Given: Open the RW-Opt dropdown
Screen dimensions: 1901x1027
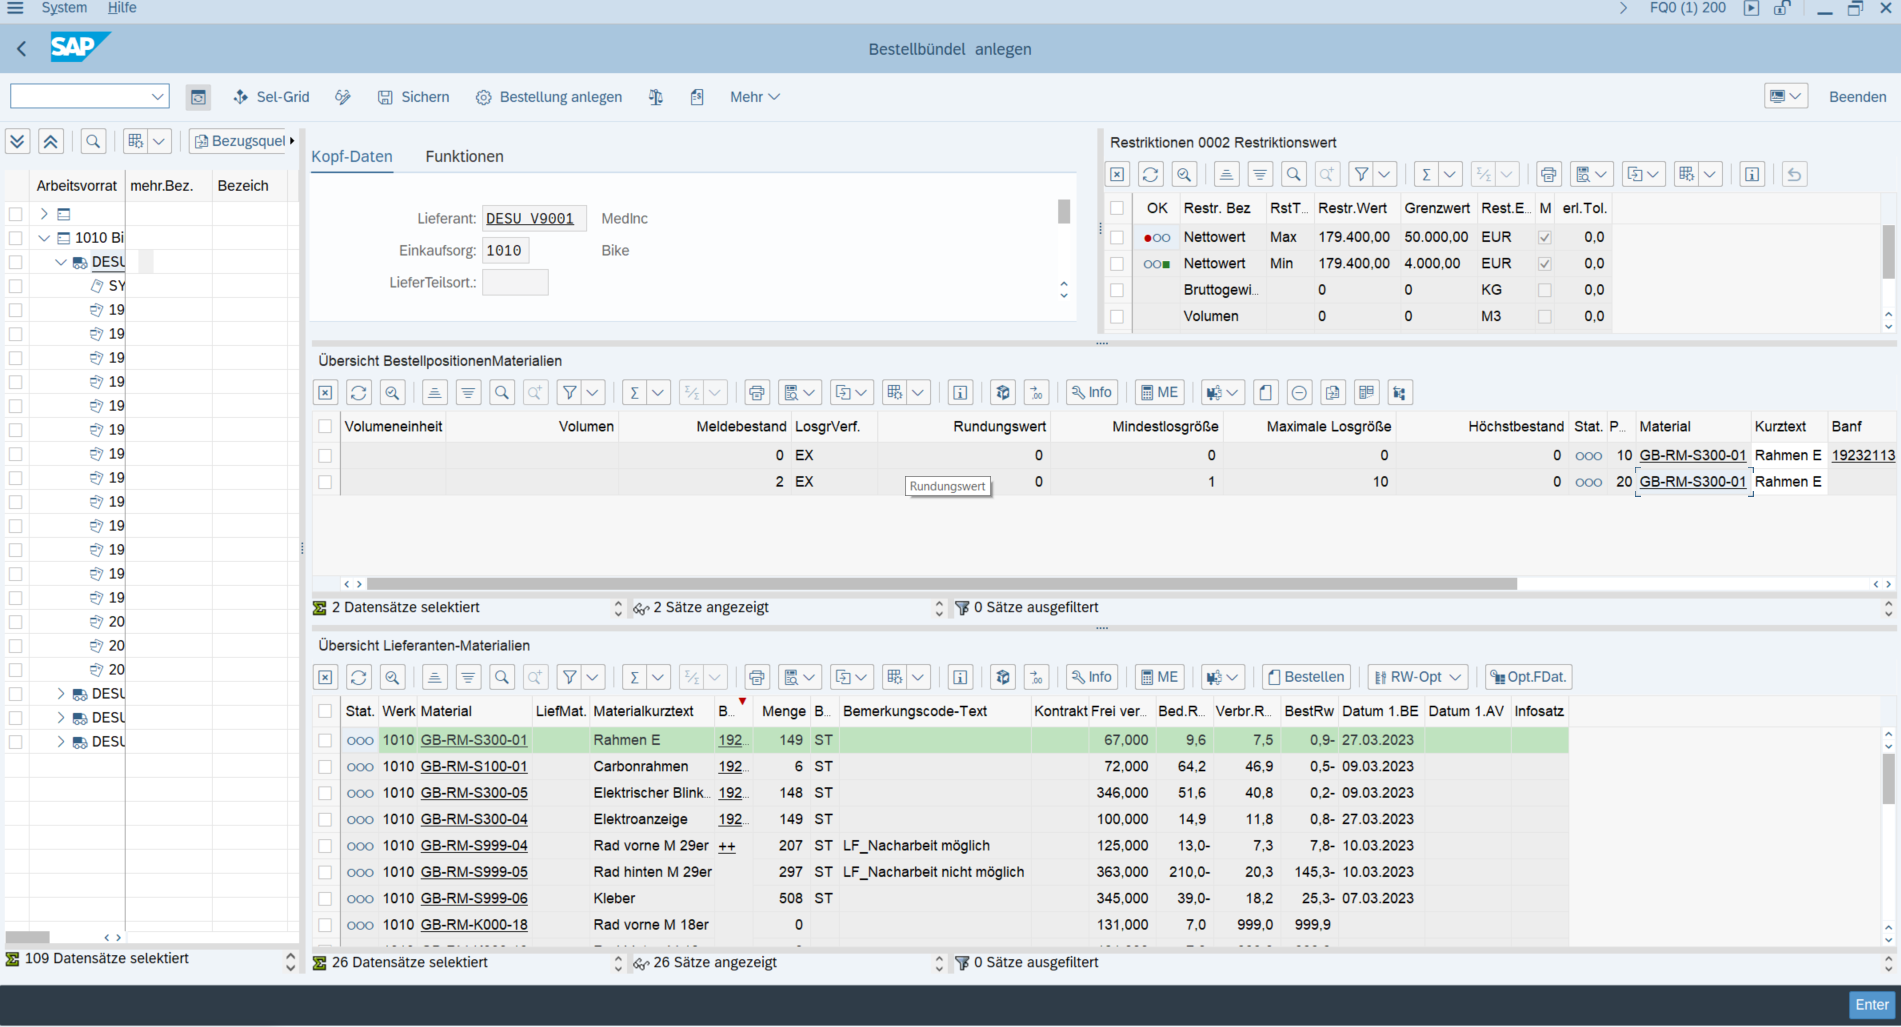Looking at the screenshot, I should (1417, 677).
